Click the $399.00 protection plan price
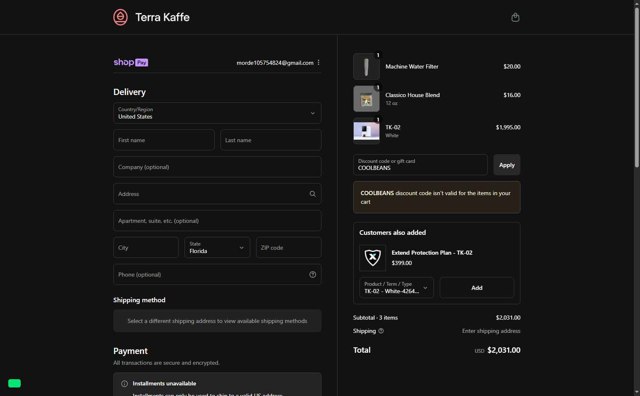Viewport: 640px width, 396px height. [x=402, y=263]
